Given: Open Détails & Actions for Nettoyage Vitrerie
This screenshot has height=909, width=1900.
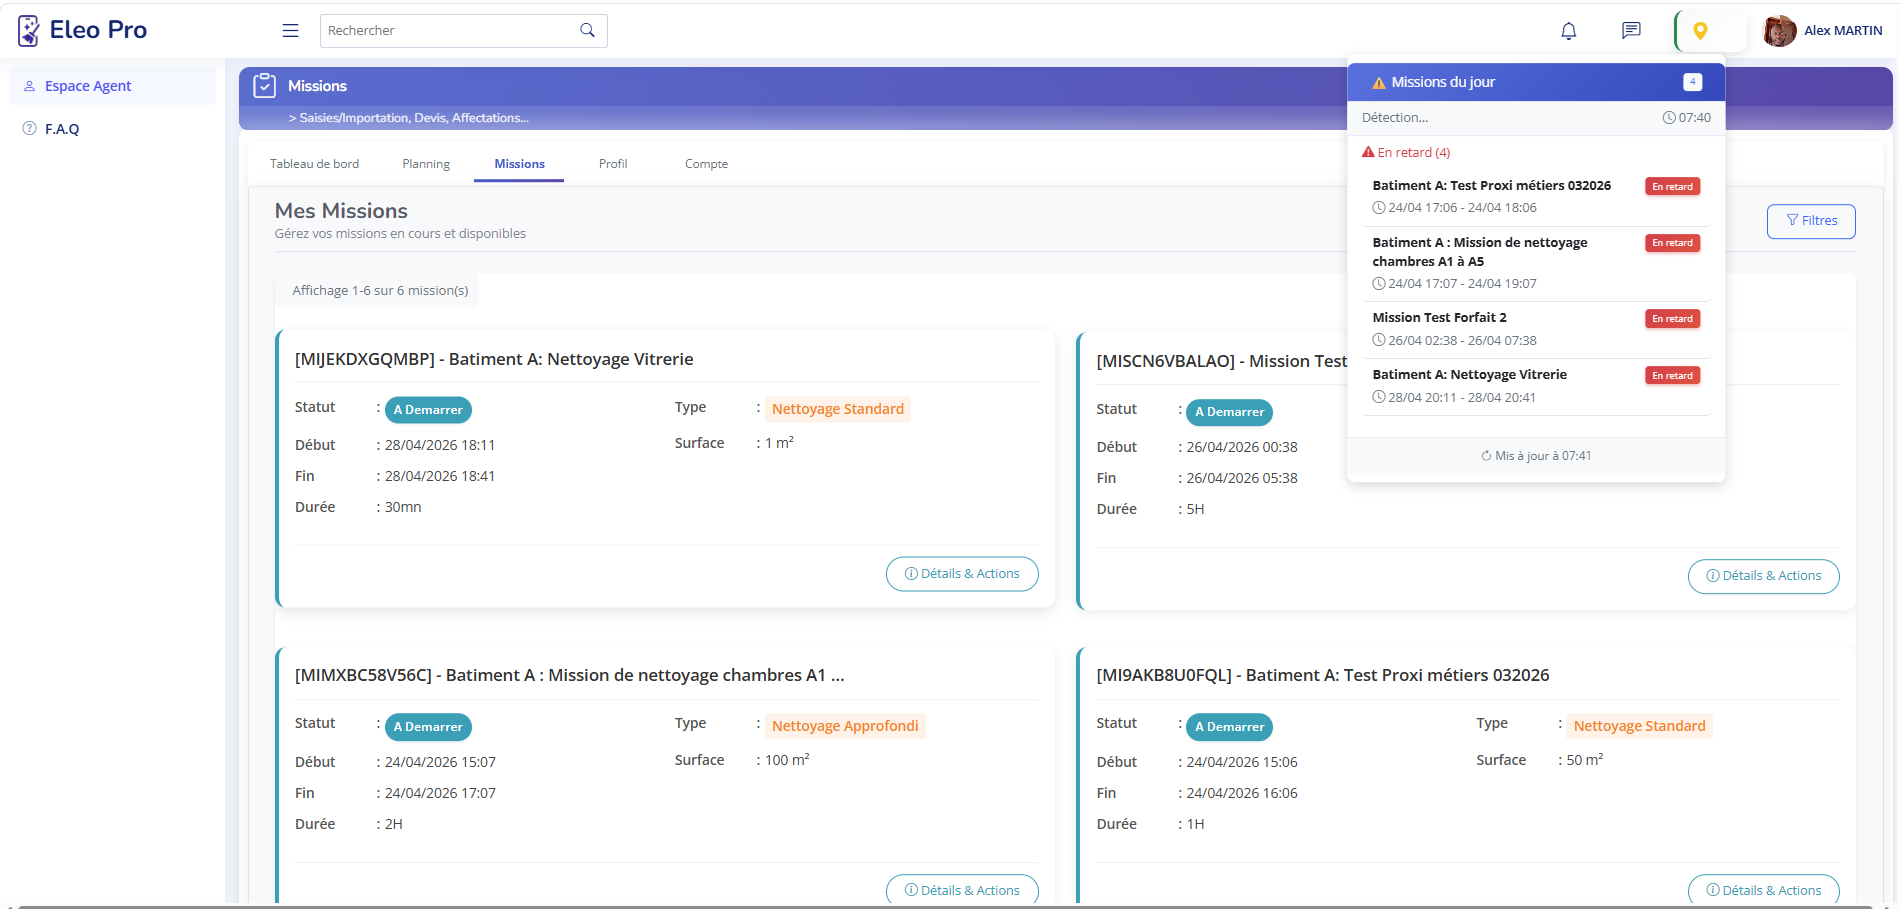Looking at the screenshot, I should click(x=961, y=574).
